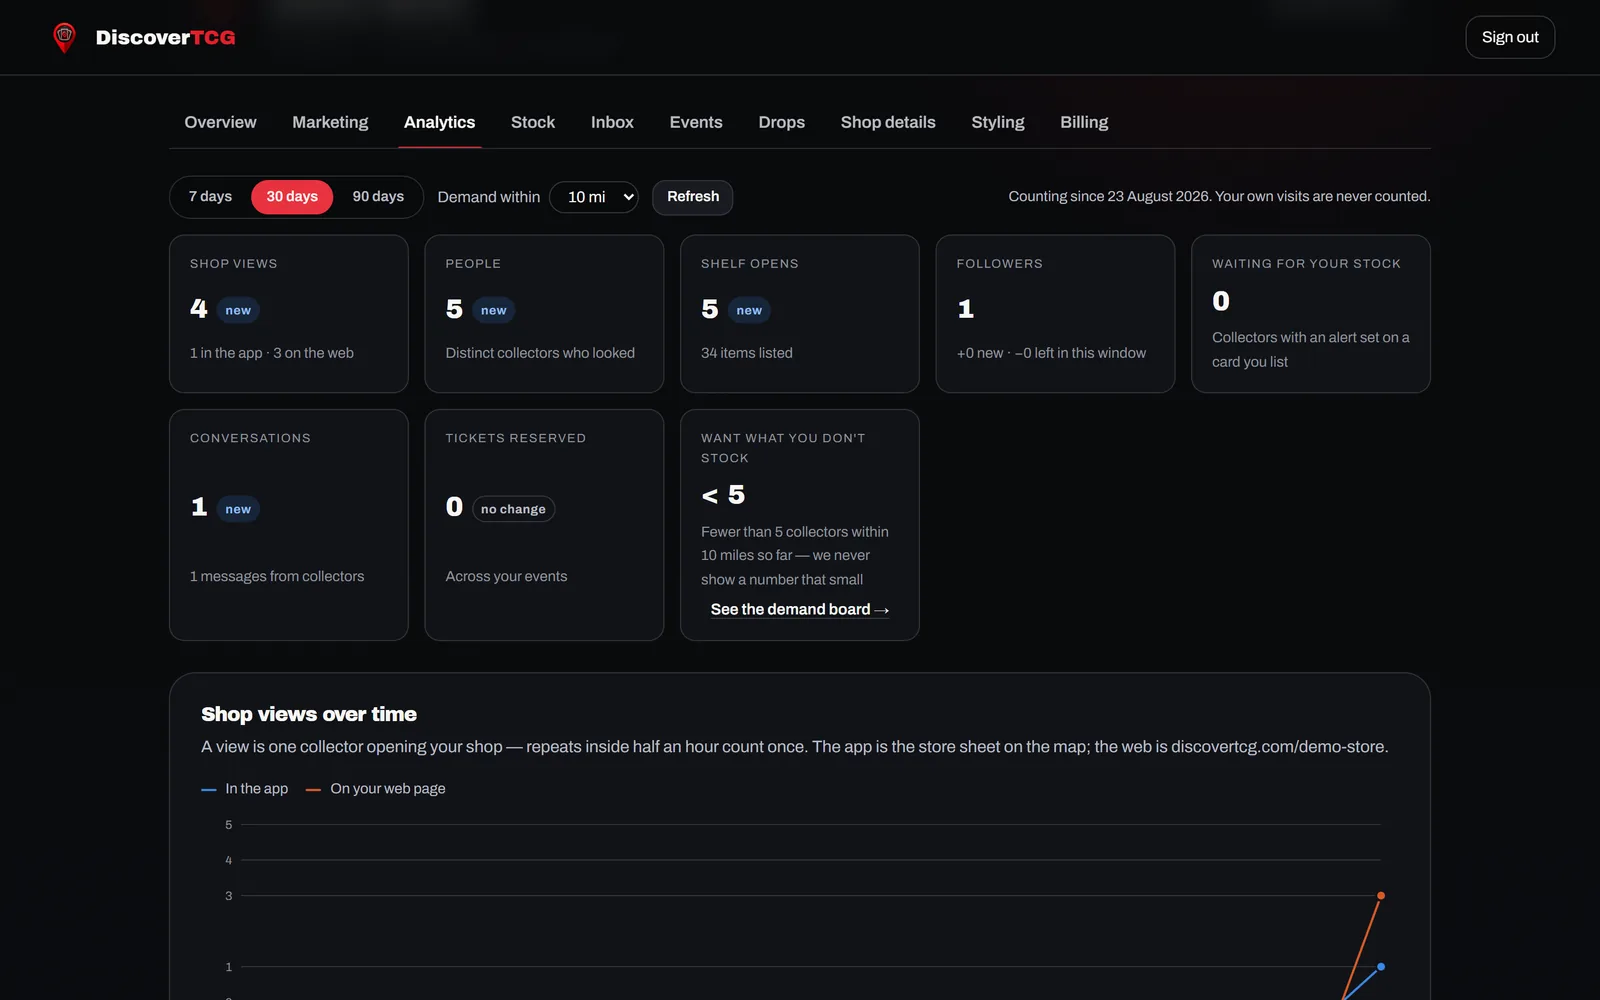Click the DiscoverTCG brand name

tap(166, 38)
